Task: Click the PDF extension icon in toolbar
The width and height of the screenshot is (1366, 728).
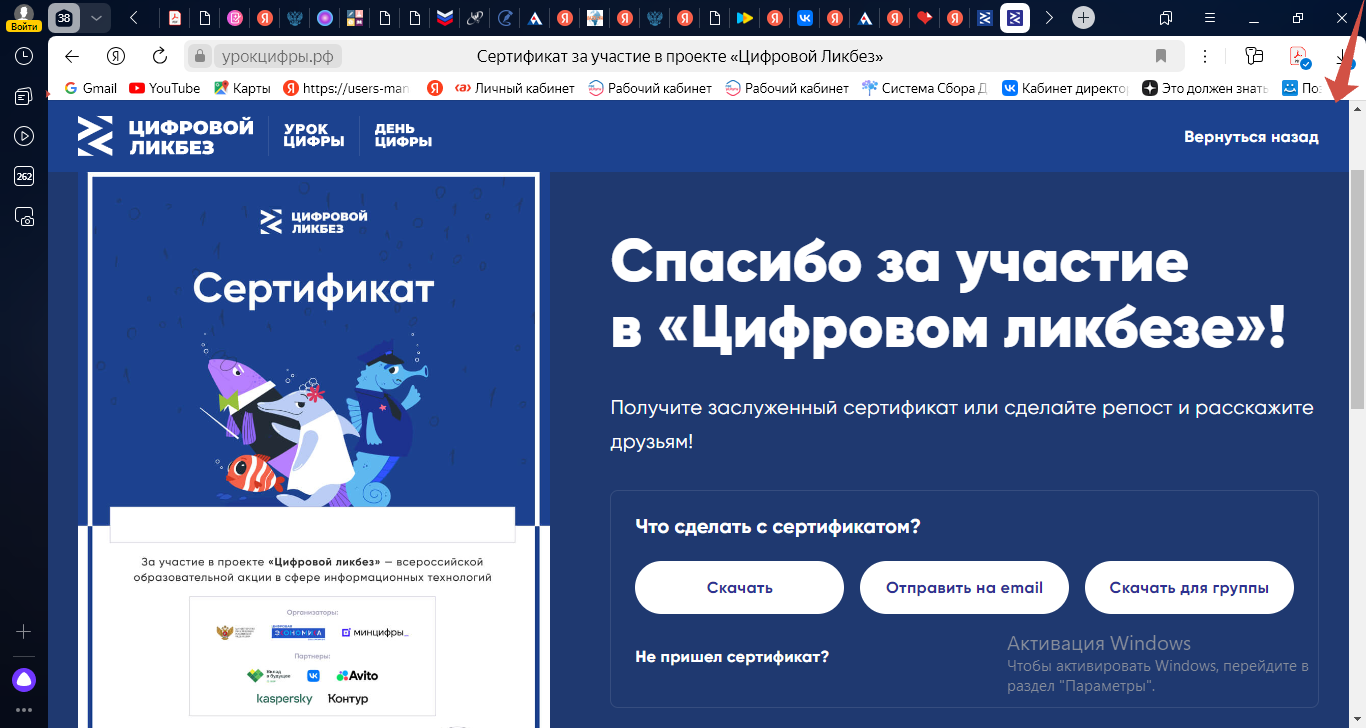Action: tap(1299, 56)
